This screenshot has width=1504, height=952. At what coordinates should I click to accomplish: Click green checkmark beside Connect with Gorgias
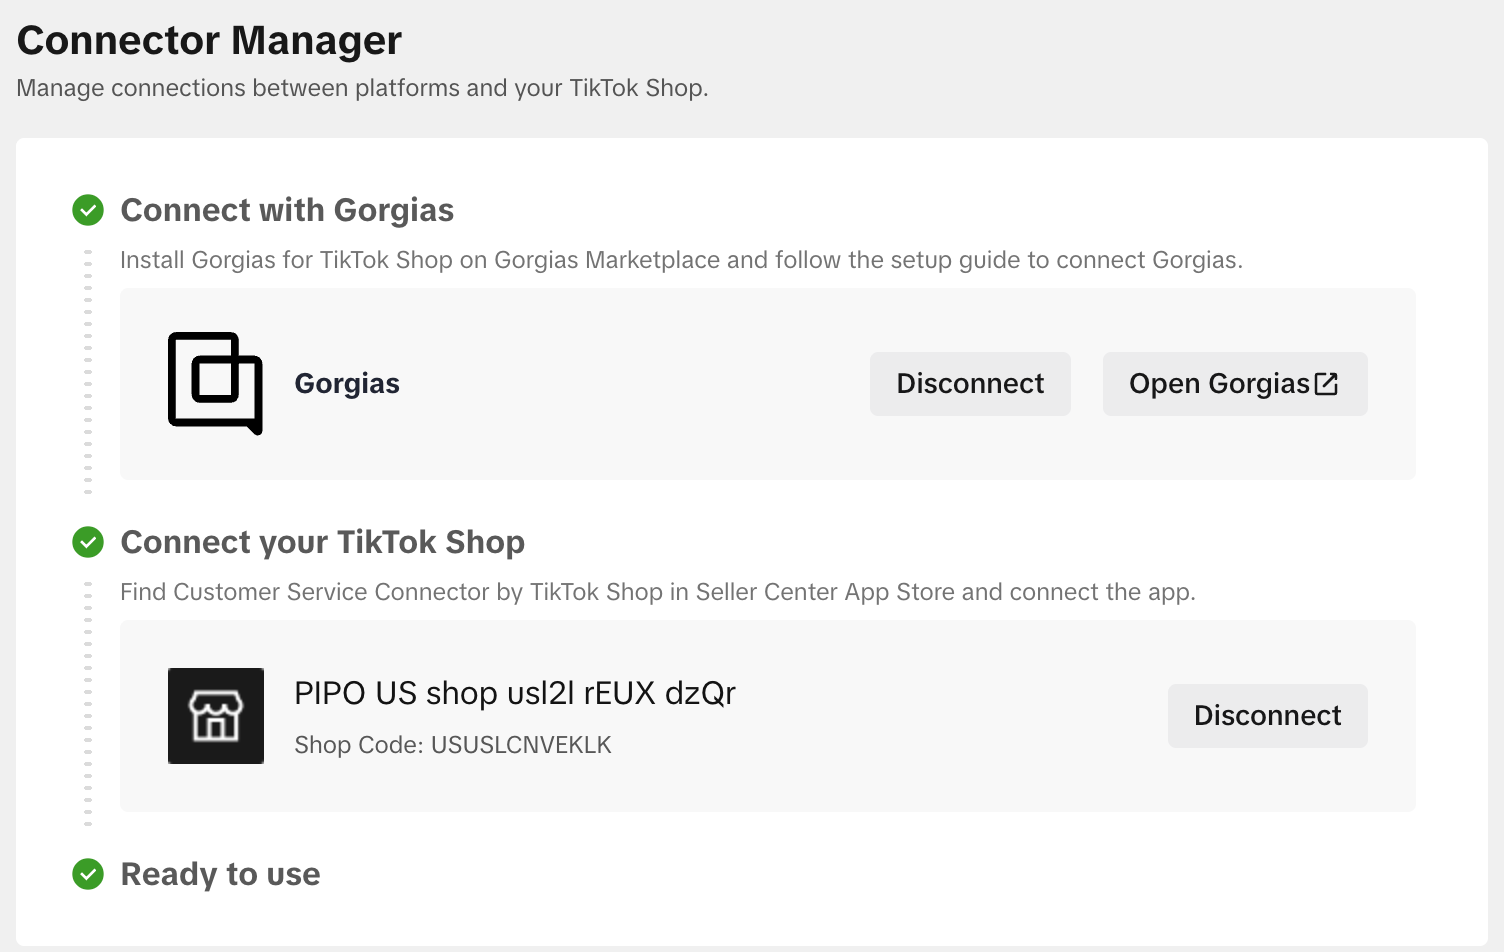click(x=88, y=210)
